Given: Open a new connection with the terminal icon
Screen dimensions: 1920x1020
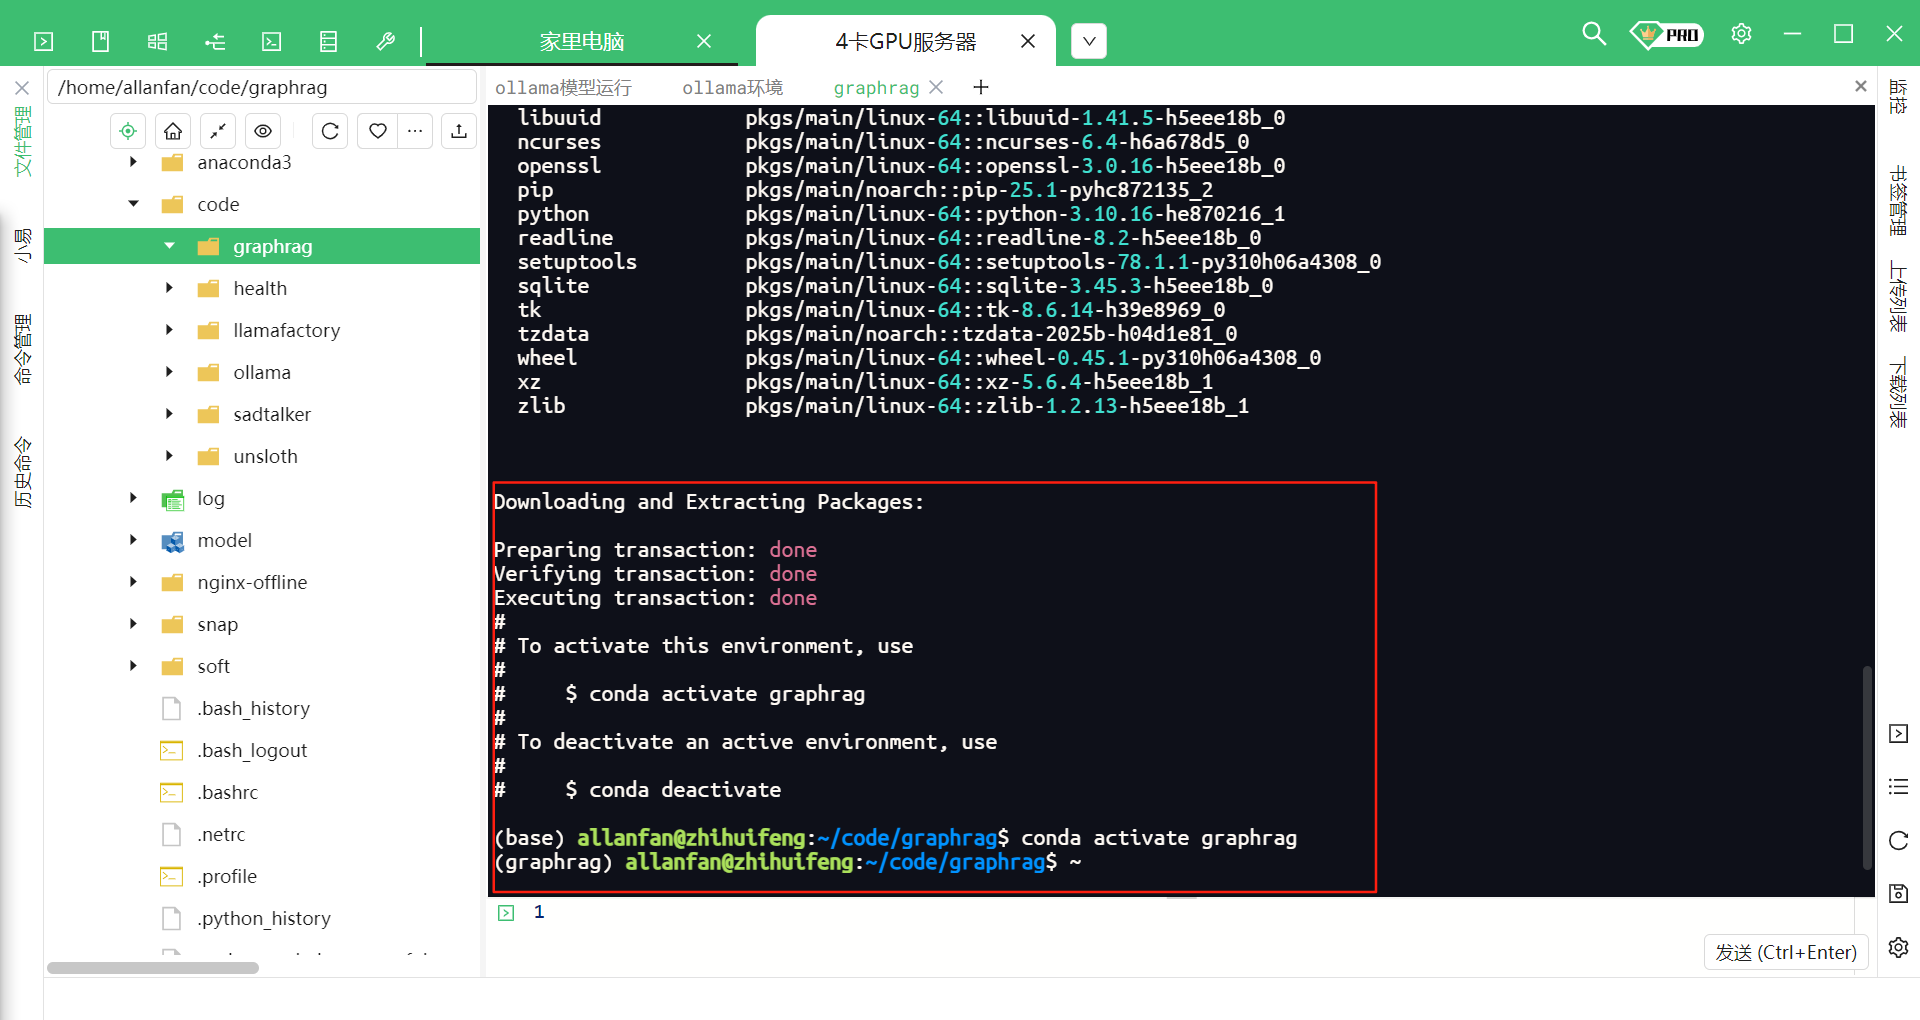Looking at the screenshot, I should point(42,41).
